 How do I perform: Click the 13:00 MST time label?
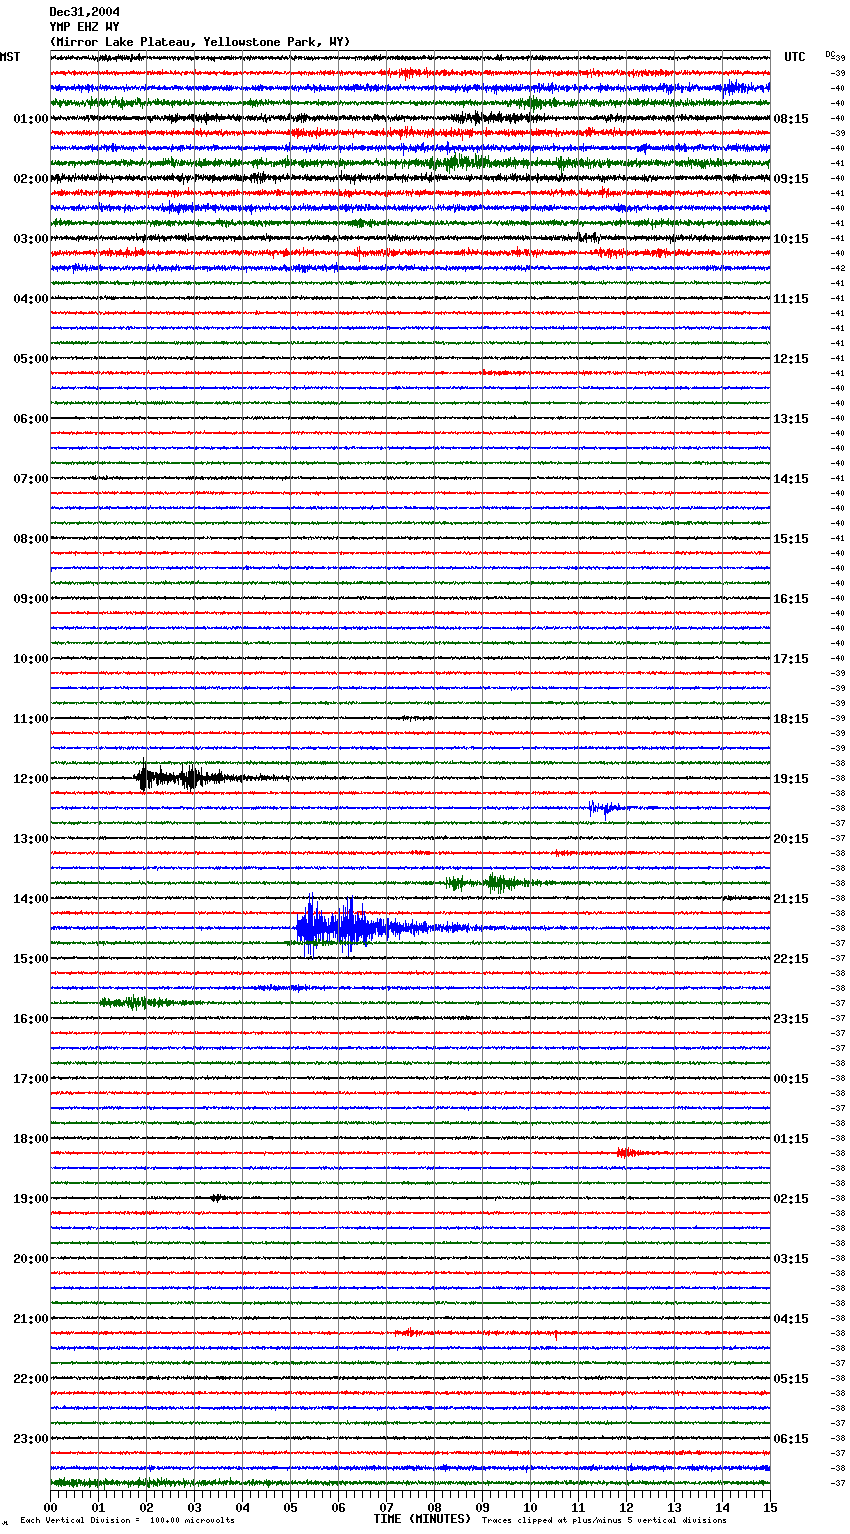[x=31, y=839]
